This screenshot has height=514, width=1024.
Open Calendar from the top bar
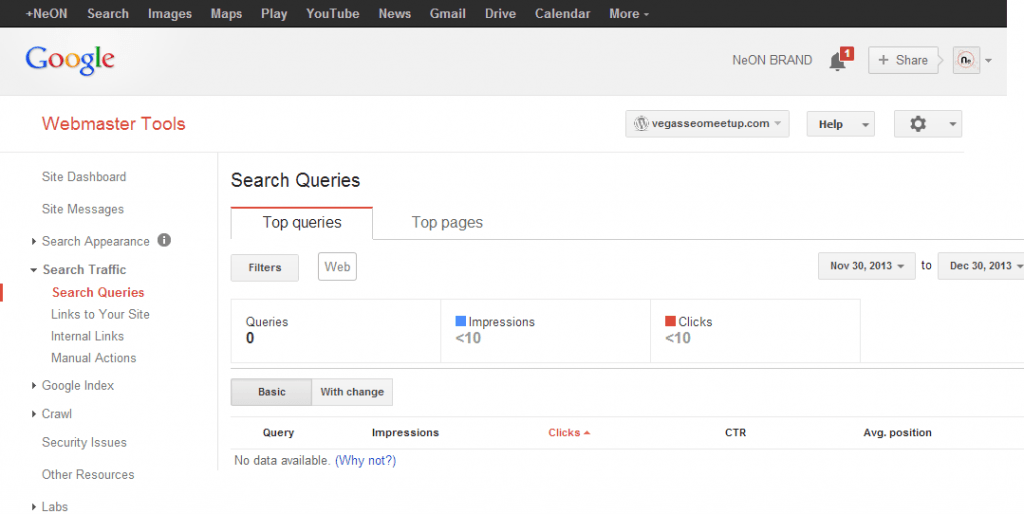562,14
